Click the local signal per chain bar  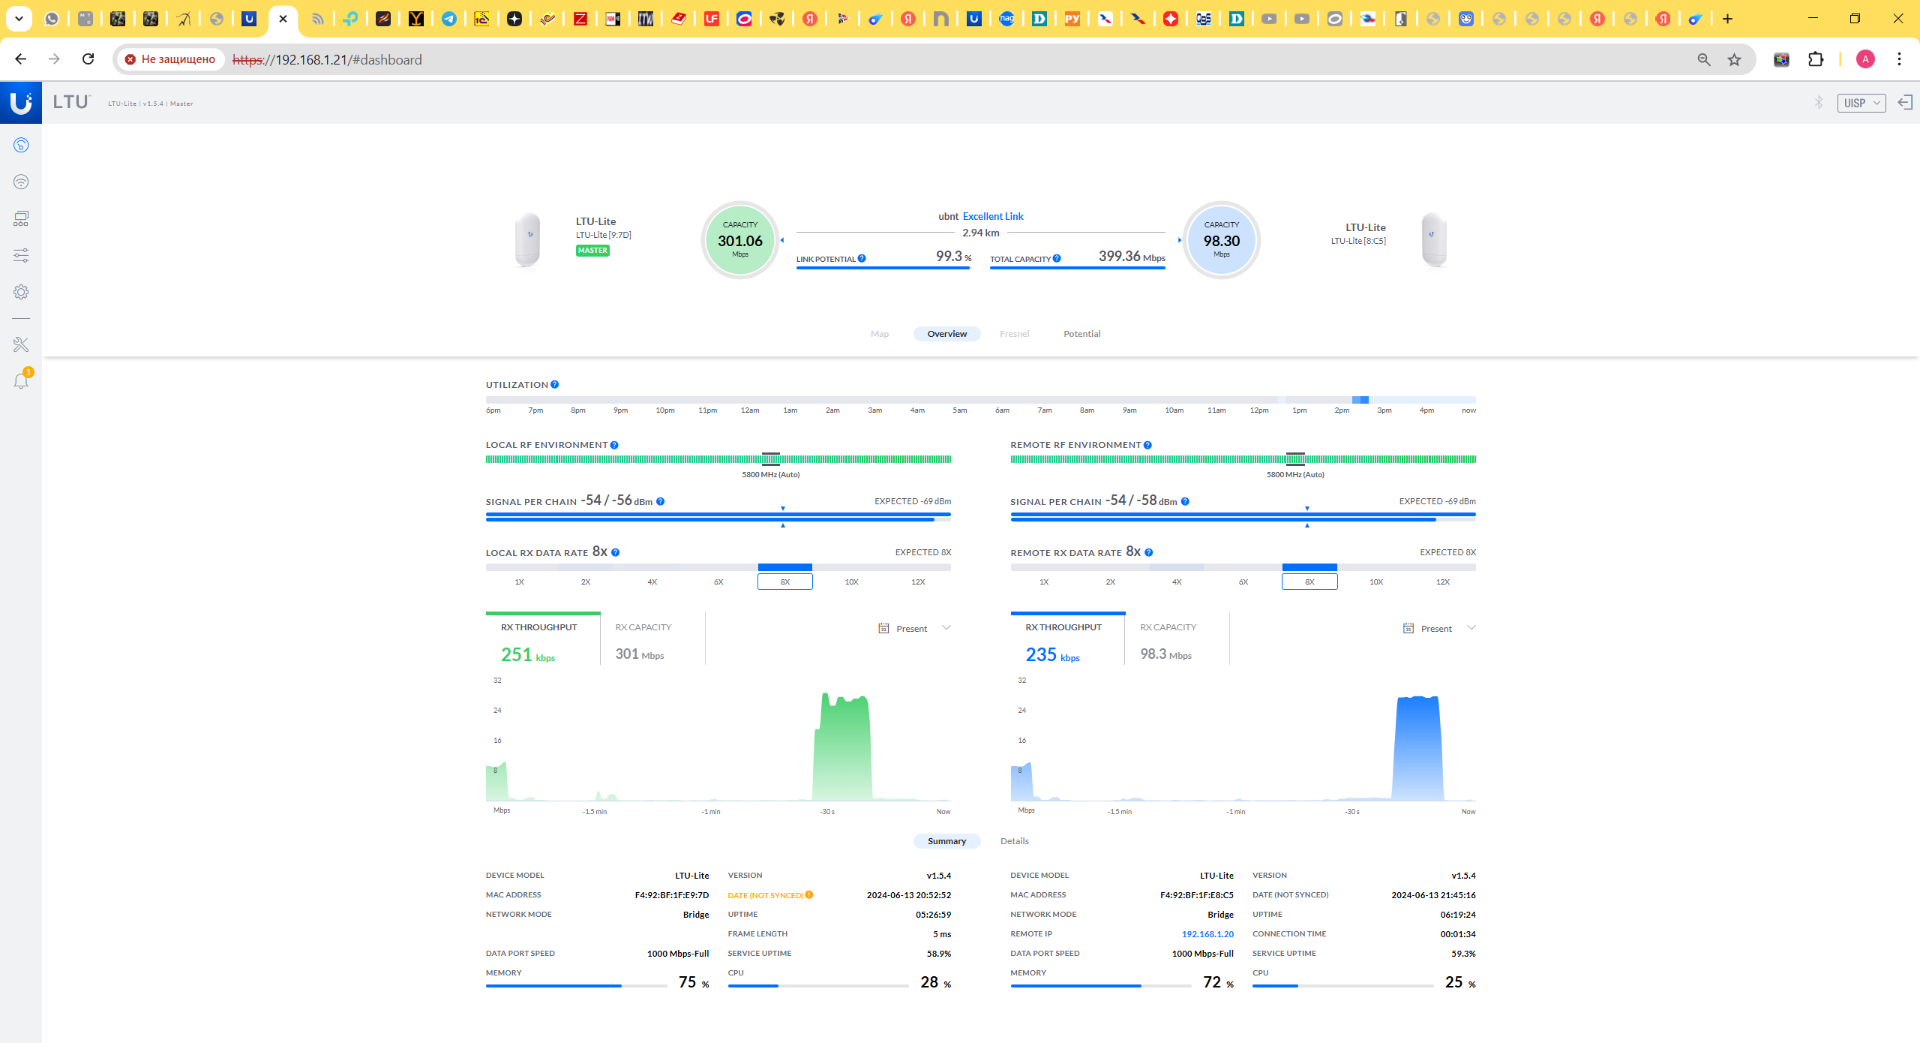pos(718,517)
